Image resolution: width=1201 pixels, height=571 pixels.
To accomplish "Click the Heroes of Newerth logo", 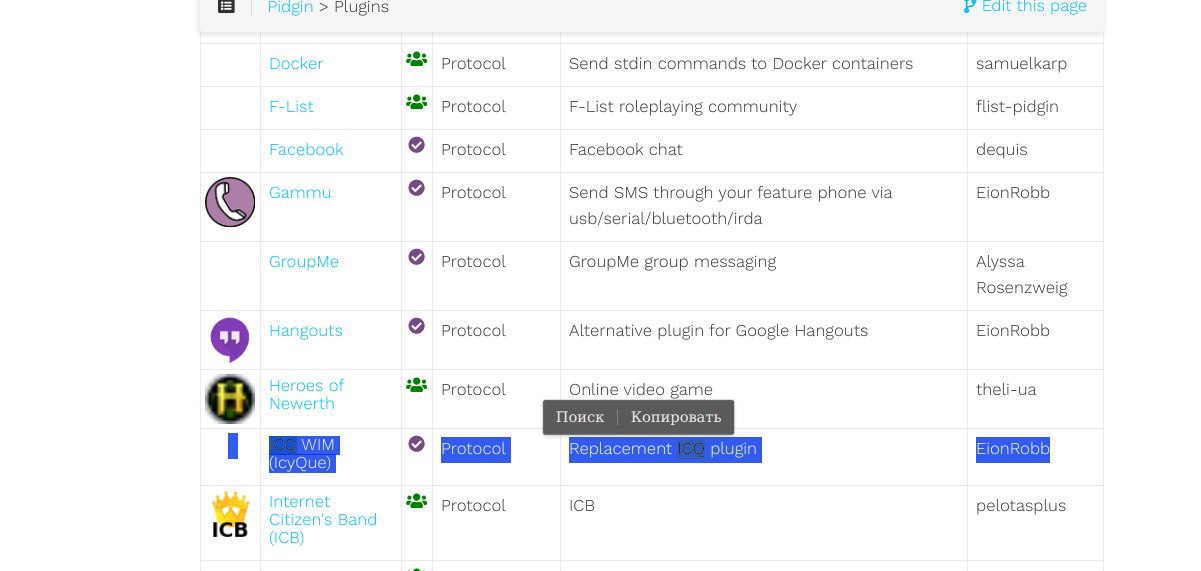I will pos(230,398).
